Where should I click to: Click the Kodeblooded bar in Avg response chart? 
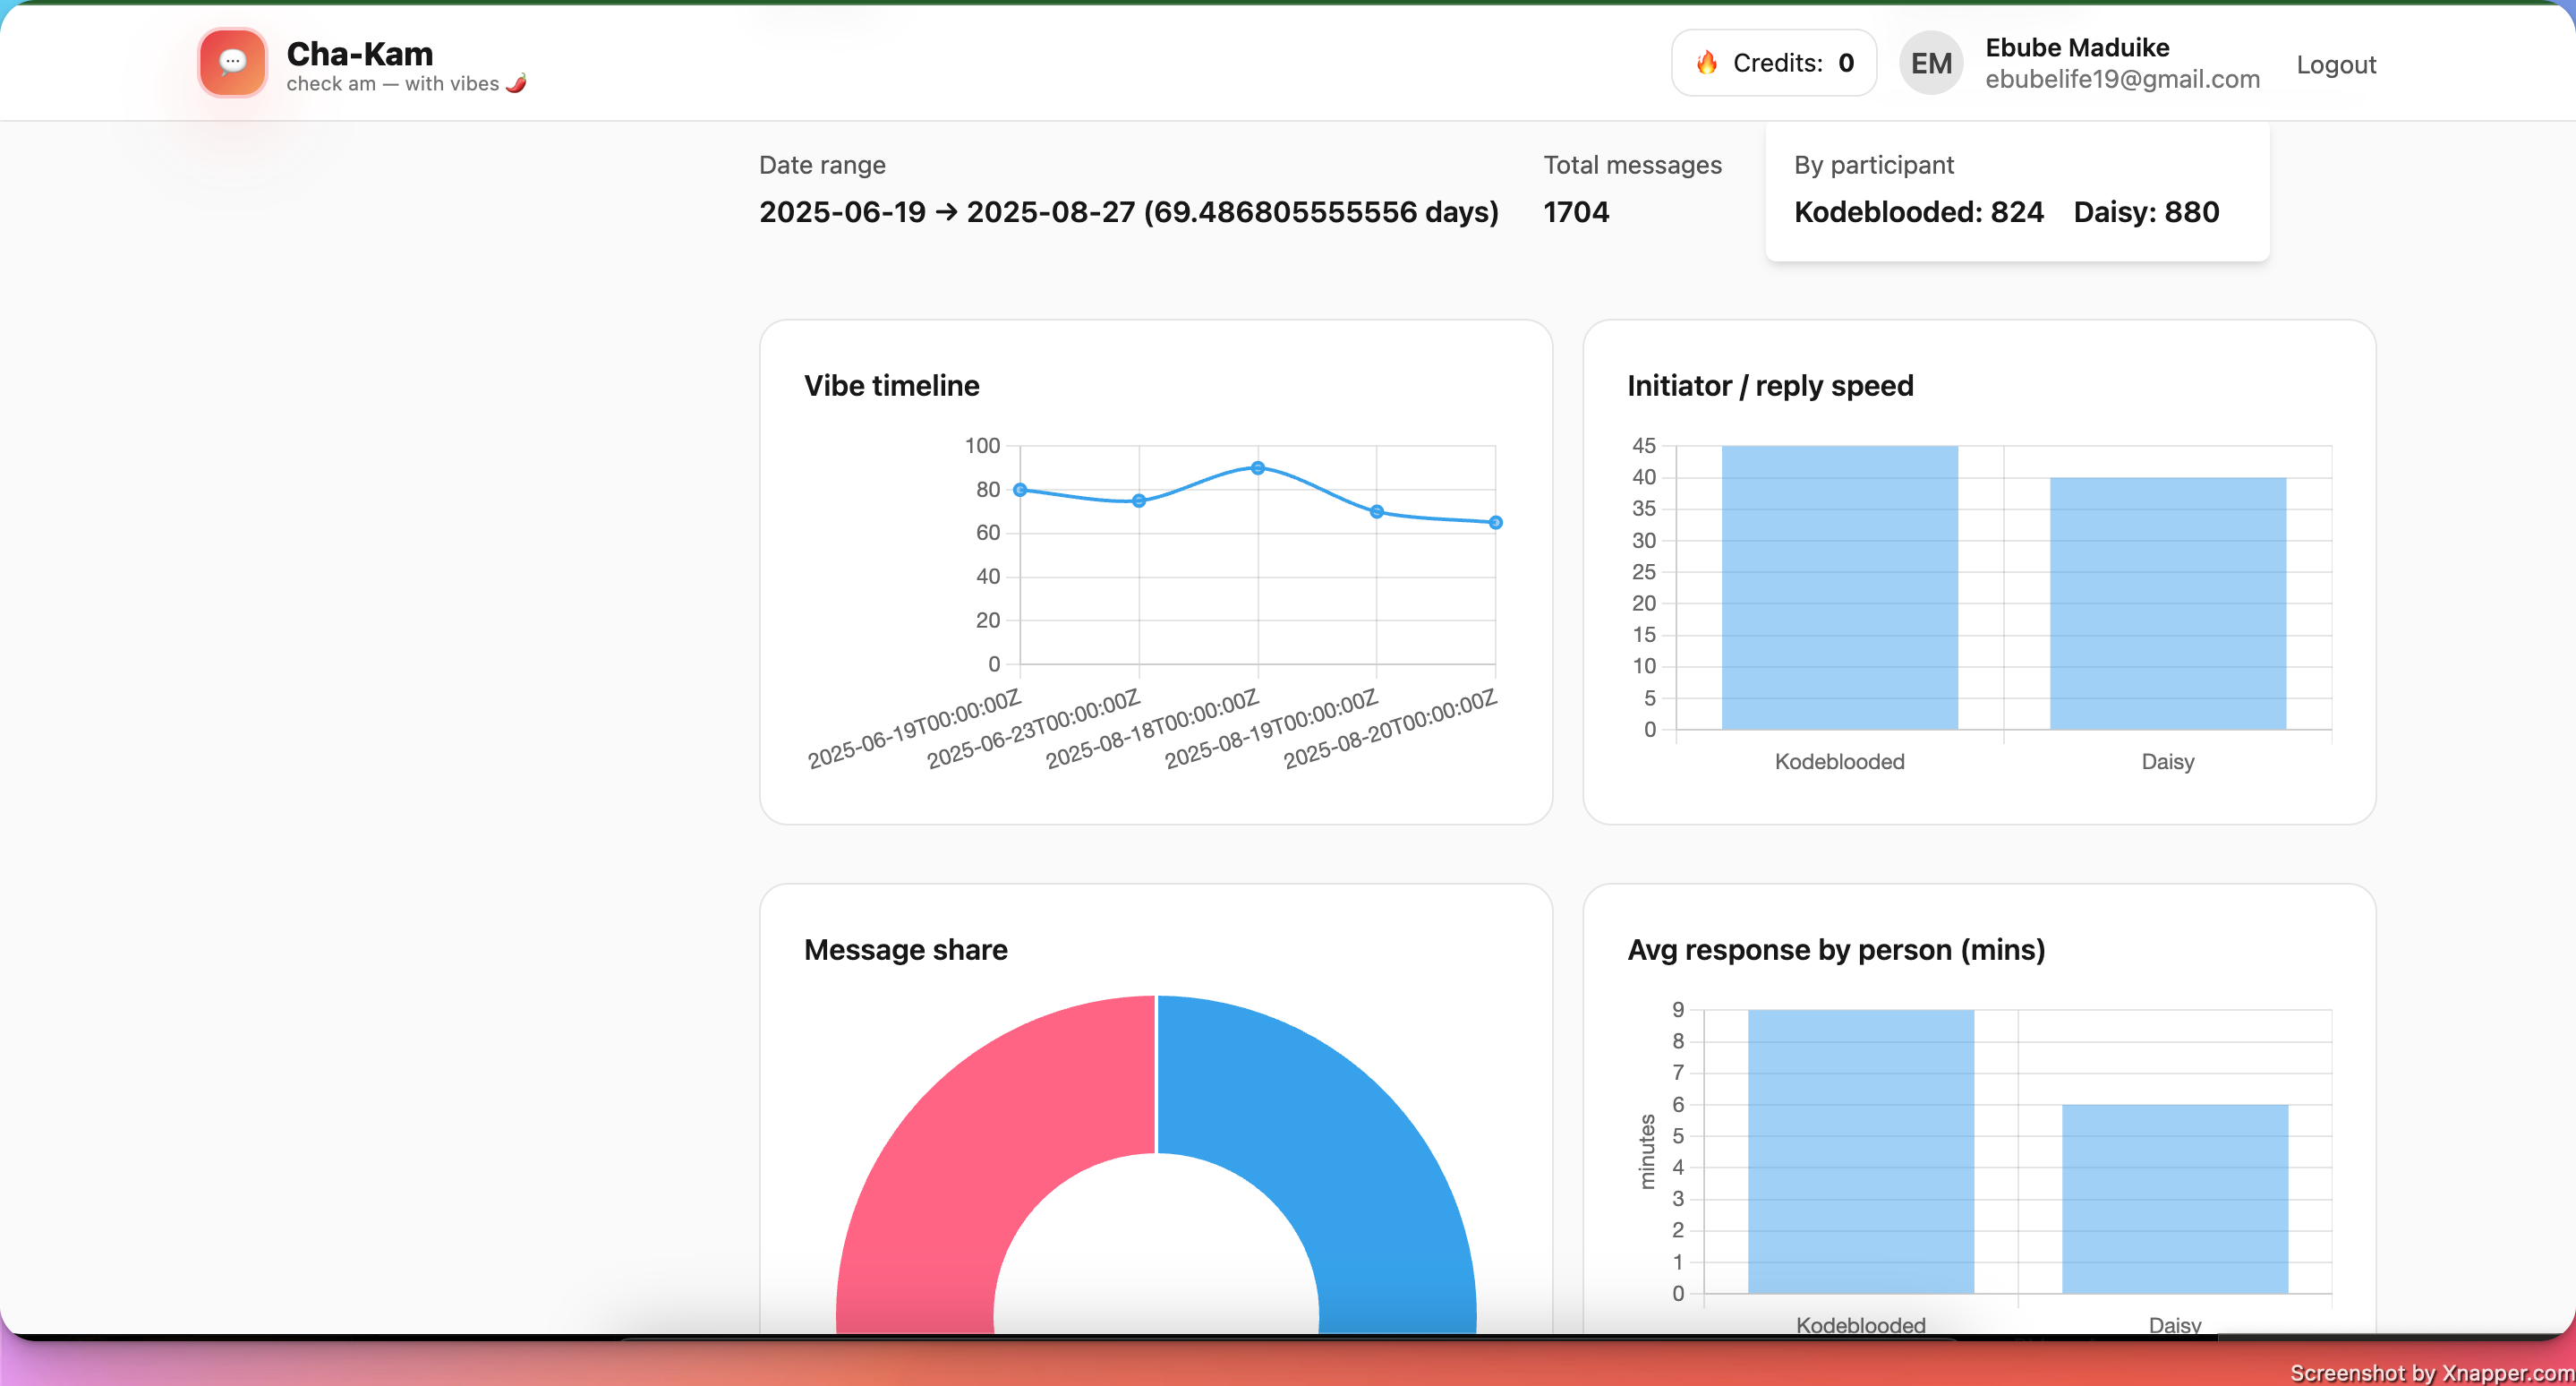(x=1861, y=1152)
